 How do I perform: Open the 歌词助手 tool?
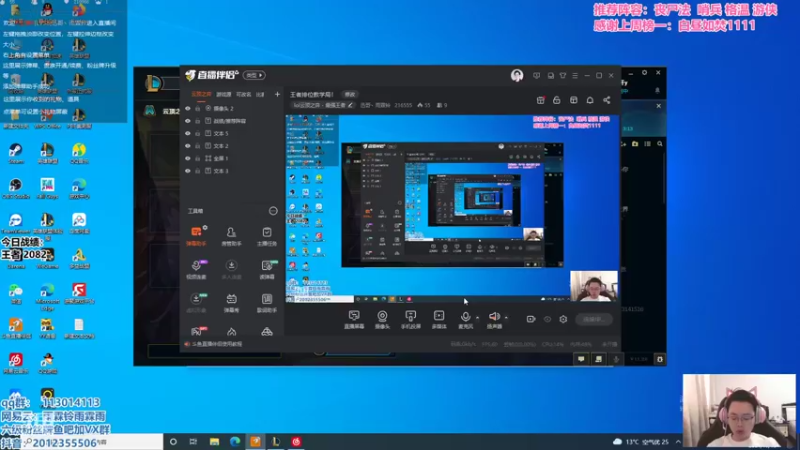267,303
